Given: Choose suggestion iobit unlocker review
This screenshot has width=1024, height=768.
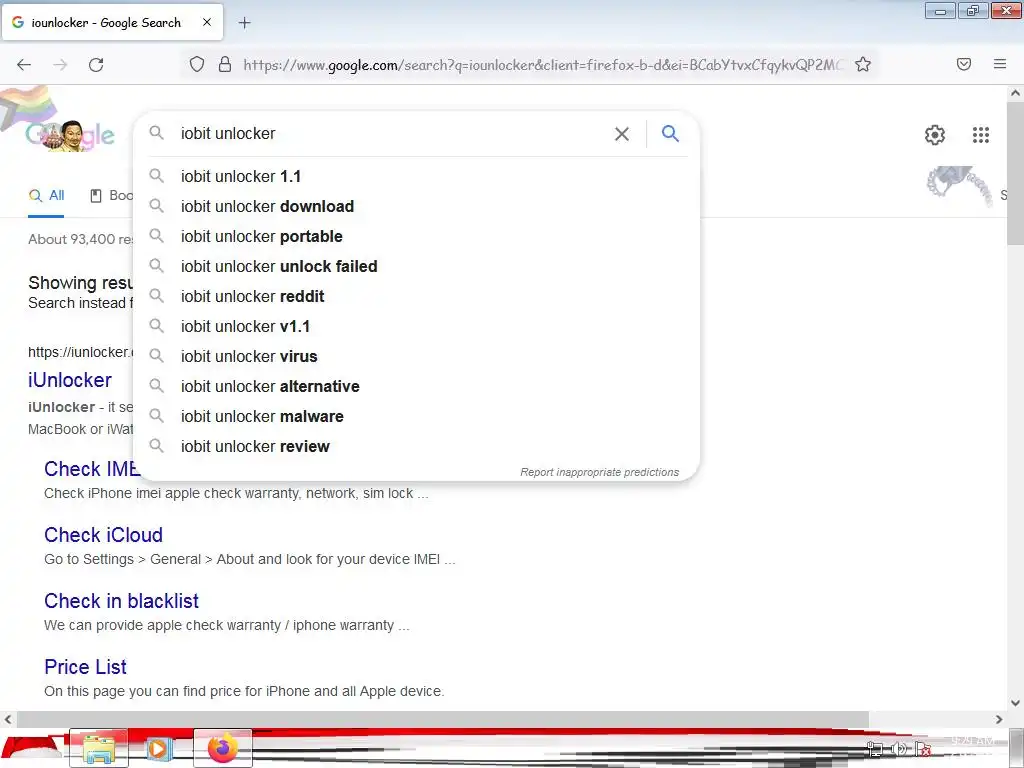Looking at the screenshot, I should click(x=416, y=447).
